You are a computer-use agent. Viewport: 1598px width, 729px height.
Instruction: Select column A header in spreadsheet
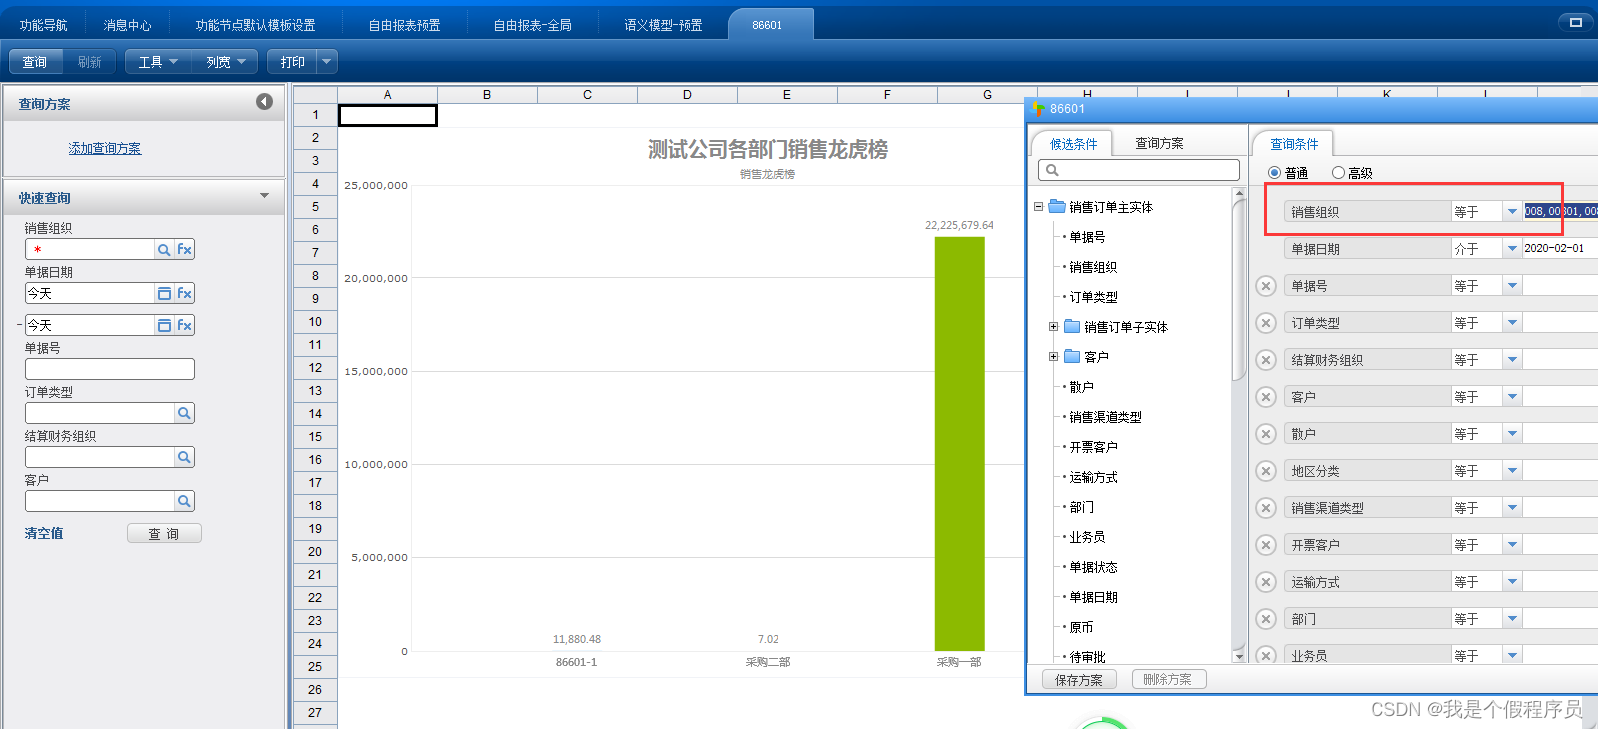(387, 95)
